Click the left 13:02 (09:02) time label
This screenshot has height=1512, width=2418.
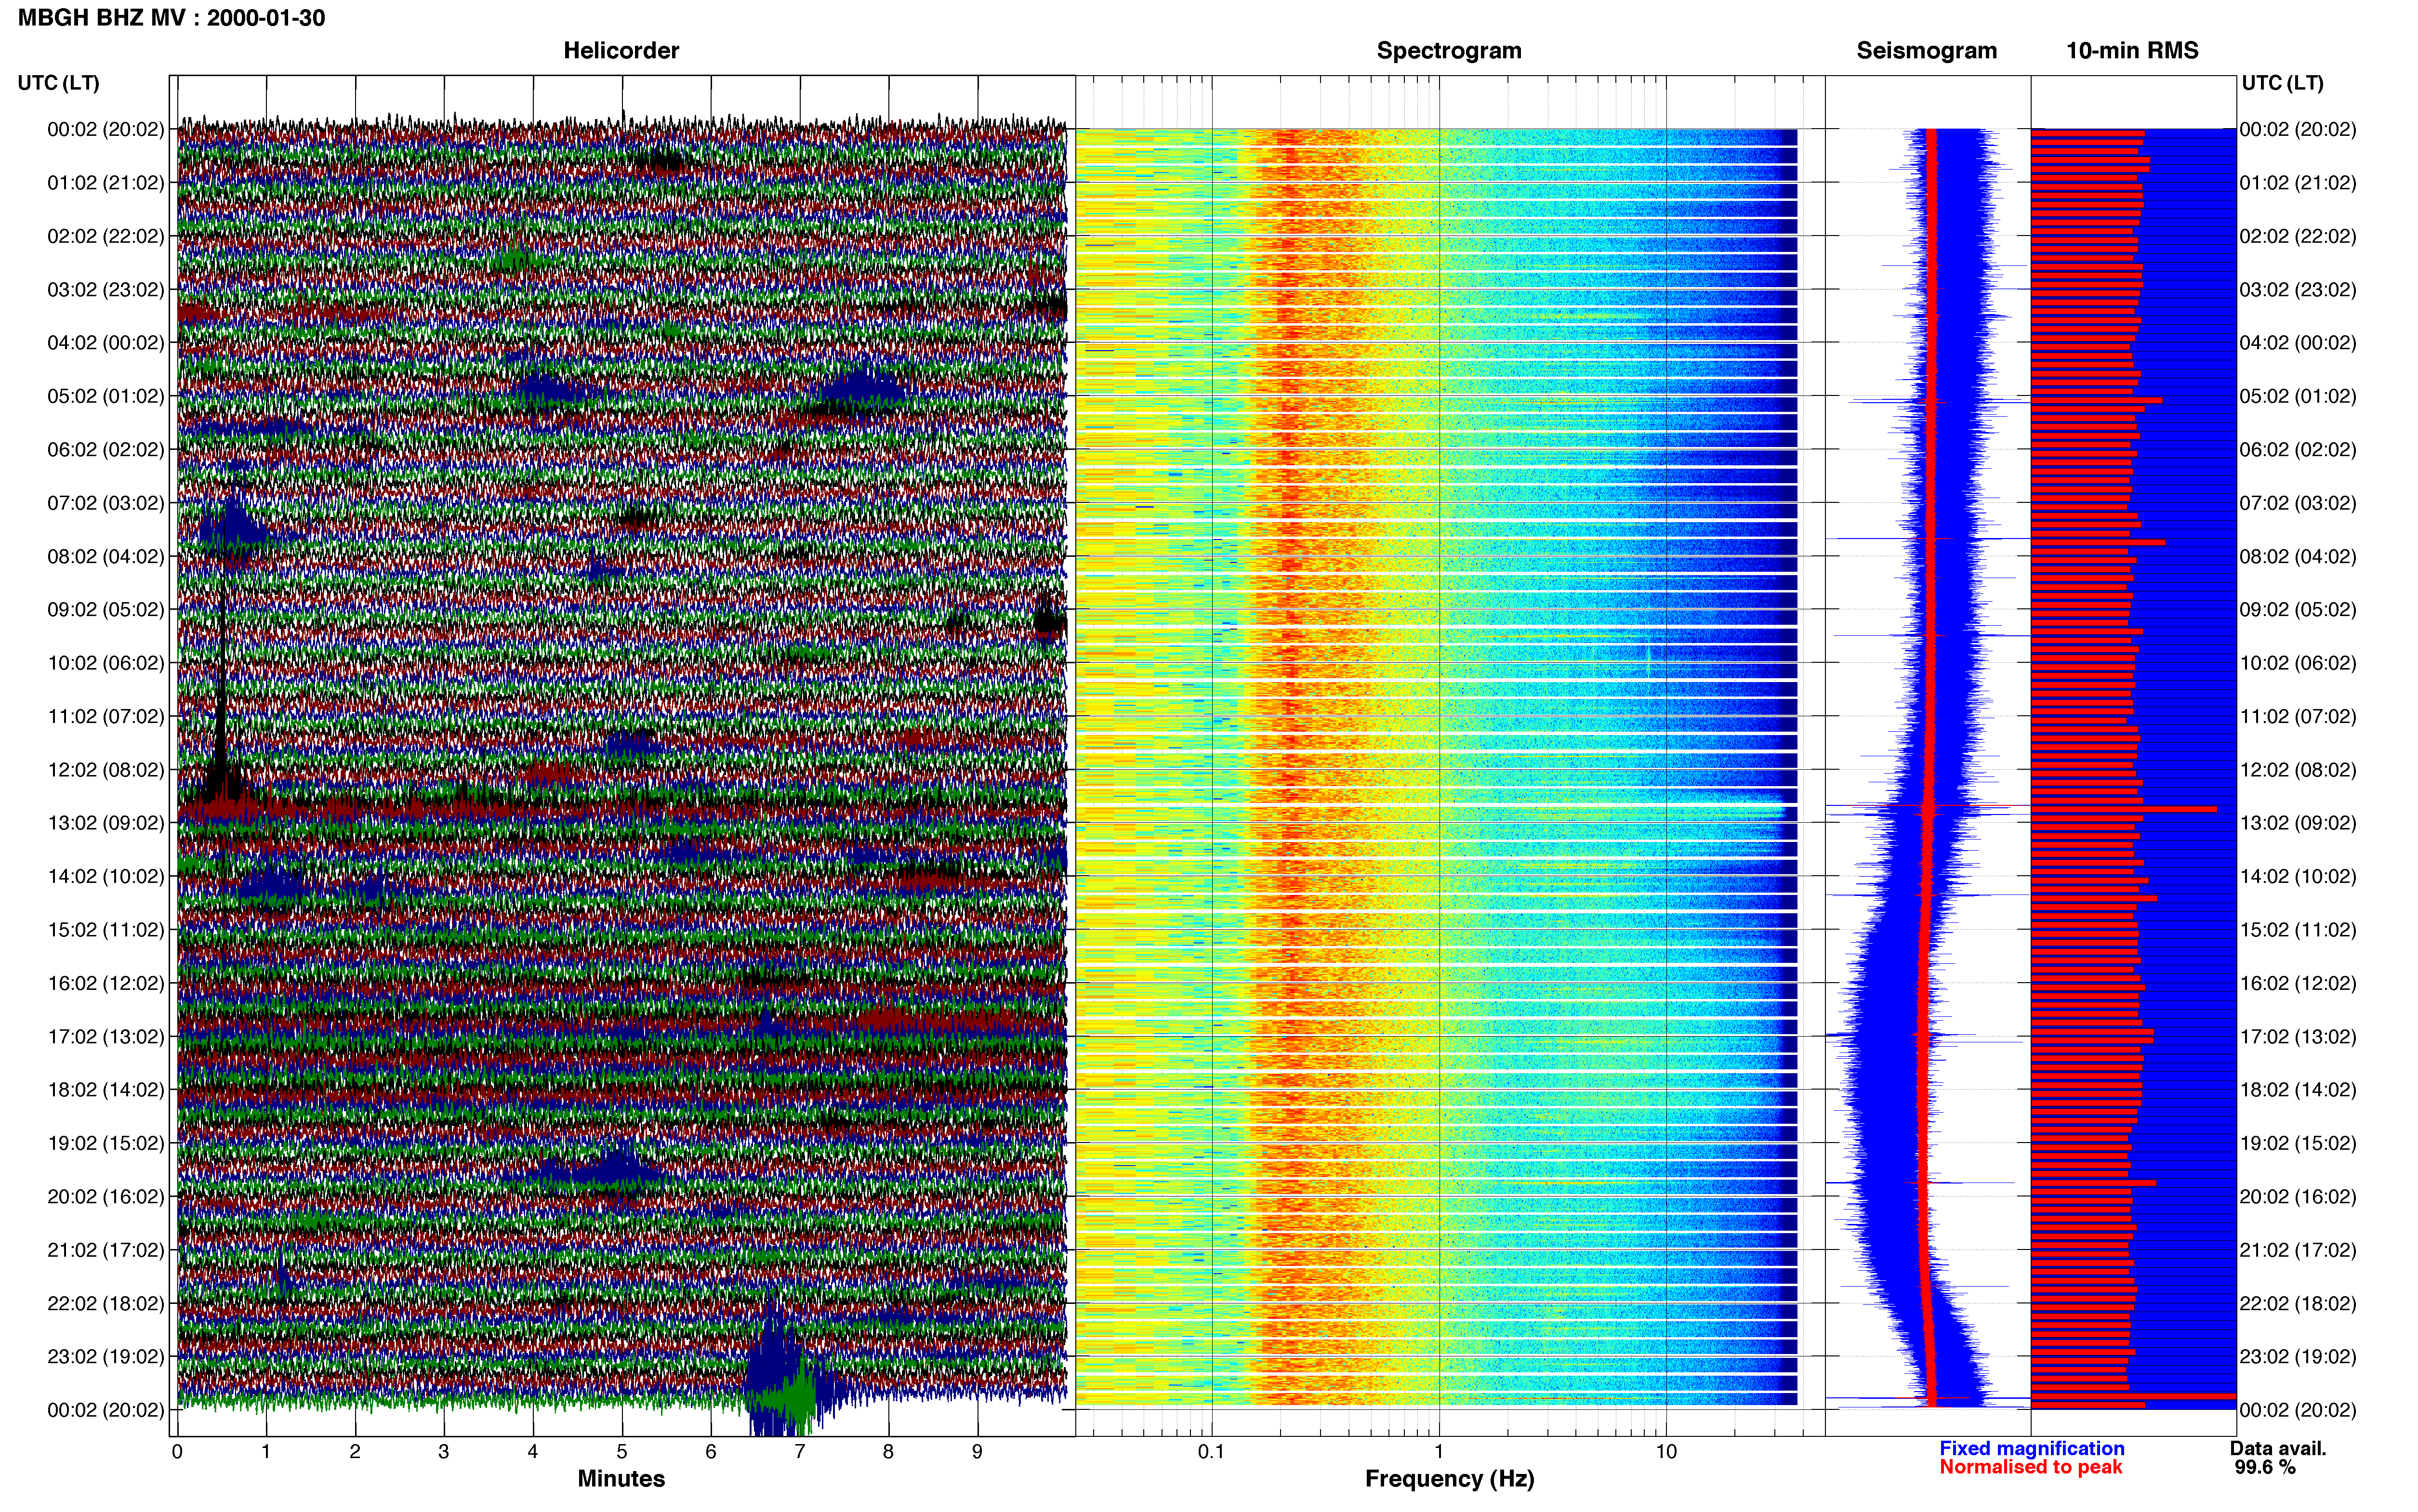pyautogui.click(x=105, y=823)
